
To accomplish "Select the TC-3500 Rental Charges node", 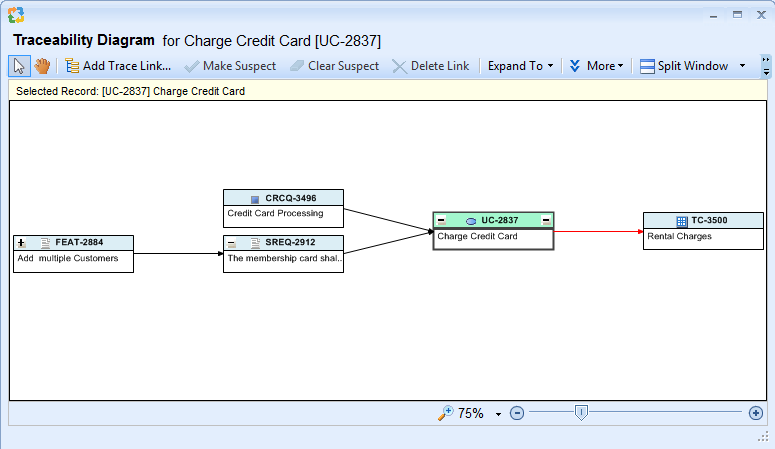I will [703, 229].
